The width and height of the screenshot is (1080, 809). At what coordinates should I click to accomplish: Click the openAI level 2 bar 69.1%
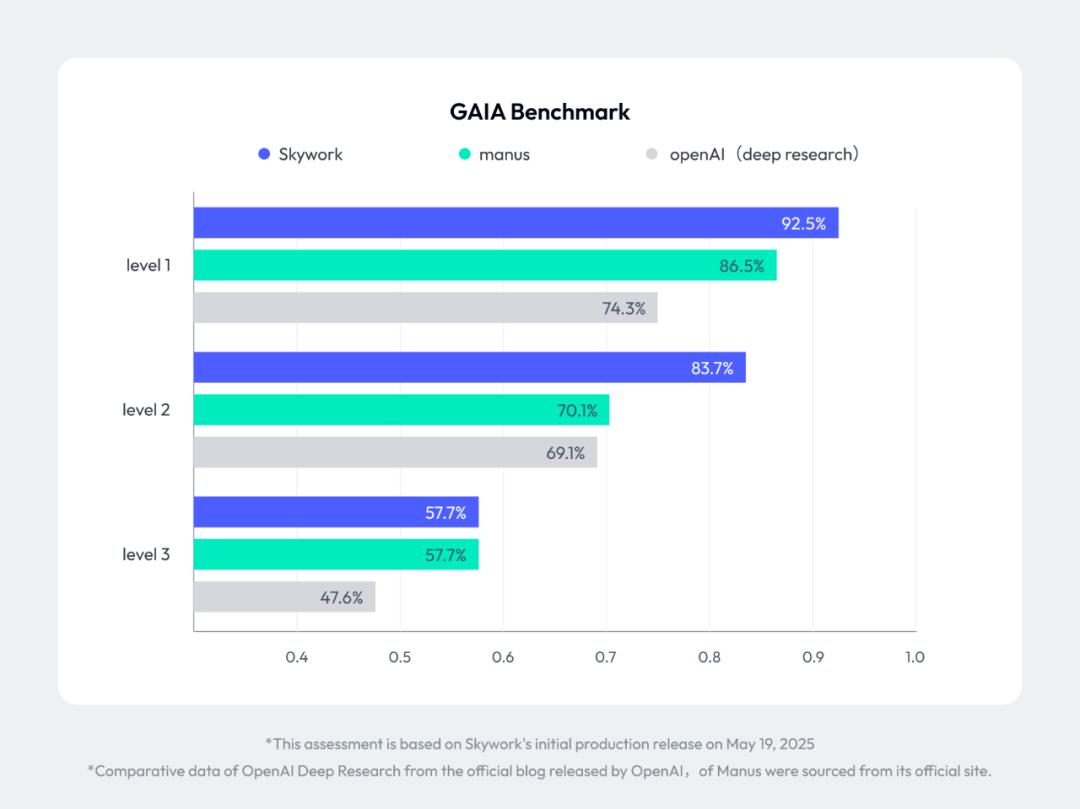coord(395,452)
